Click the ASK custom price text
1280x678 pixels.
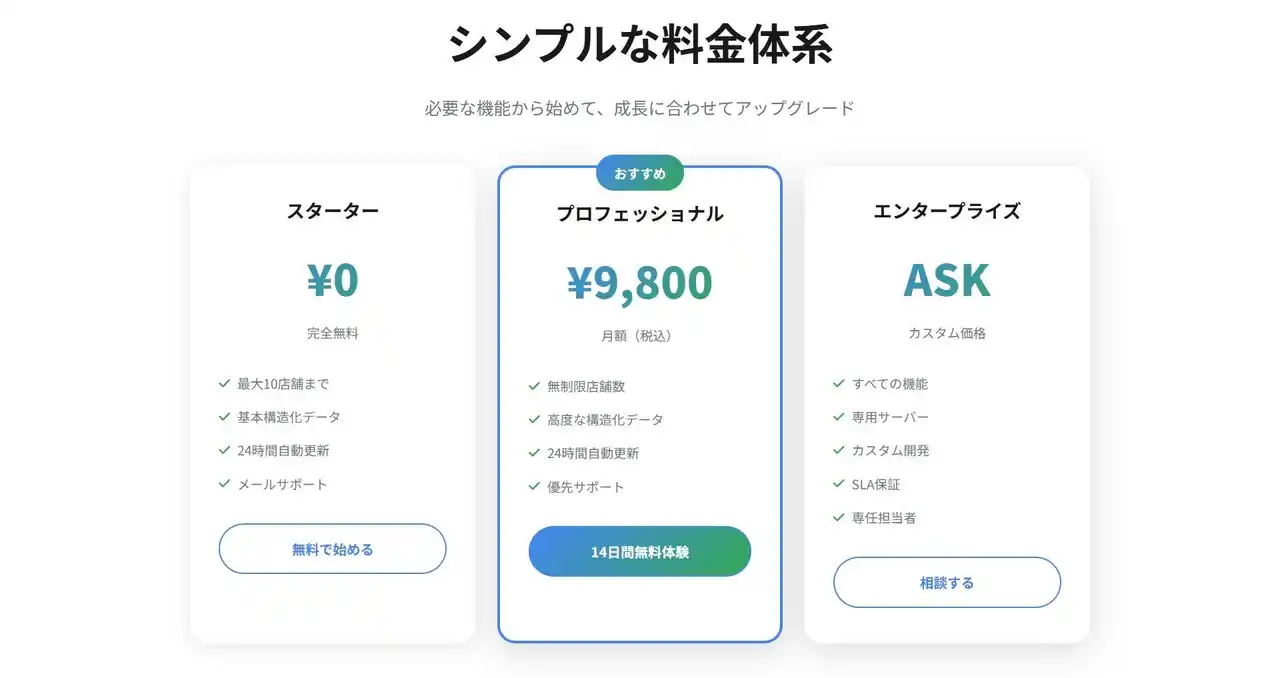point(947,281)
